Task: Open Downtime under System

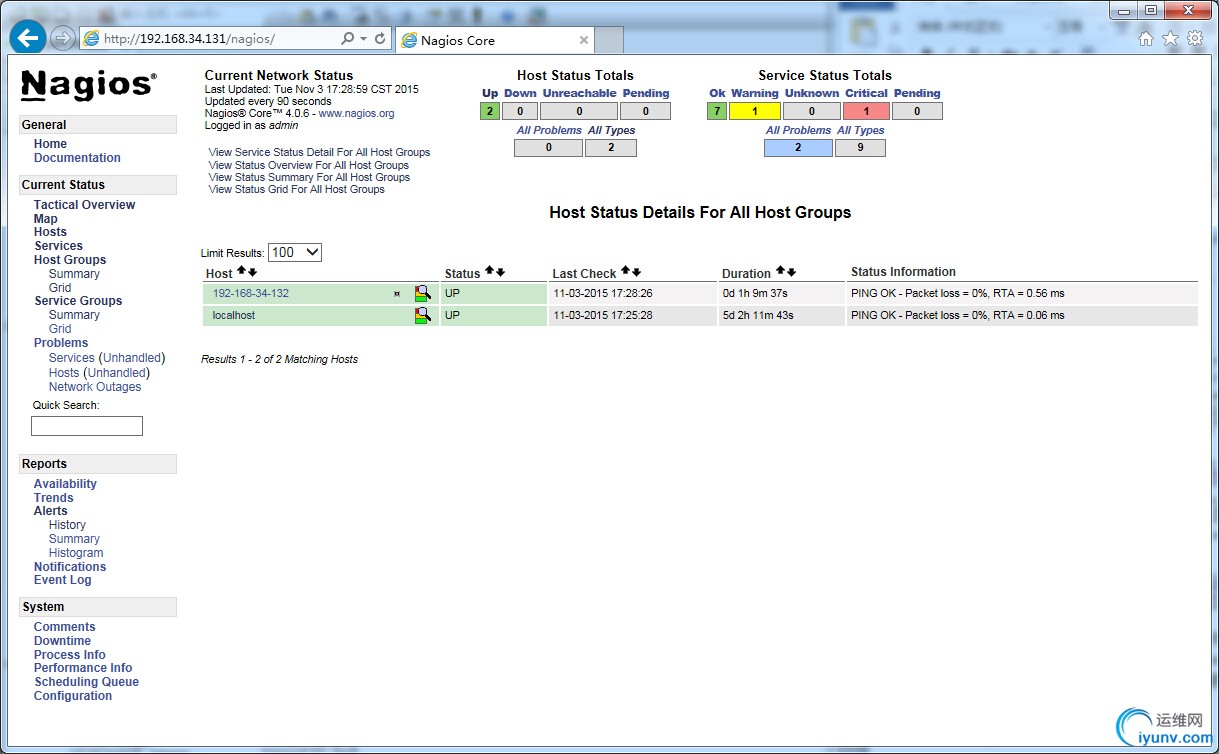Action: pos(62,641)
